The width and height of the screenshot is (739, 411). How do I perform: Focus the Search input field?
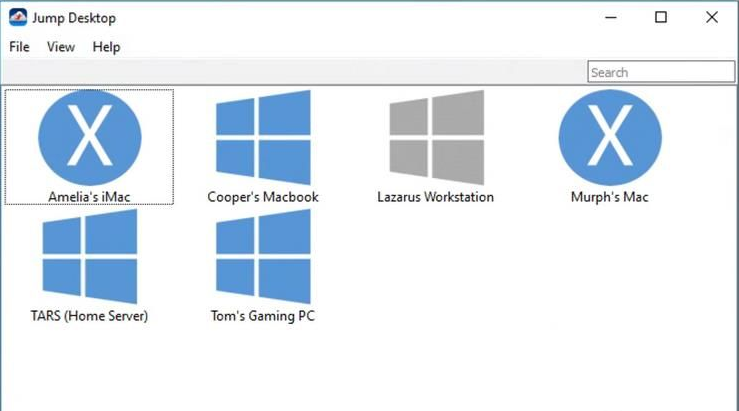[x=661, y=72]
